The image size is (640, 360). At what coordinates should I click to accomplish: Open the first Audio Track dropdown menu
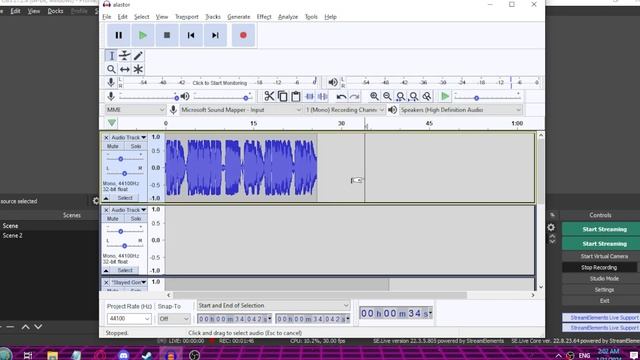pos(129,138)
